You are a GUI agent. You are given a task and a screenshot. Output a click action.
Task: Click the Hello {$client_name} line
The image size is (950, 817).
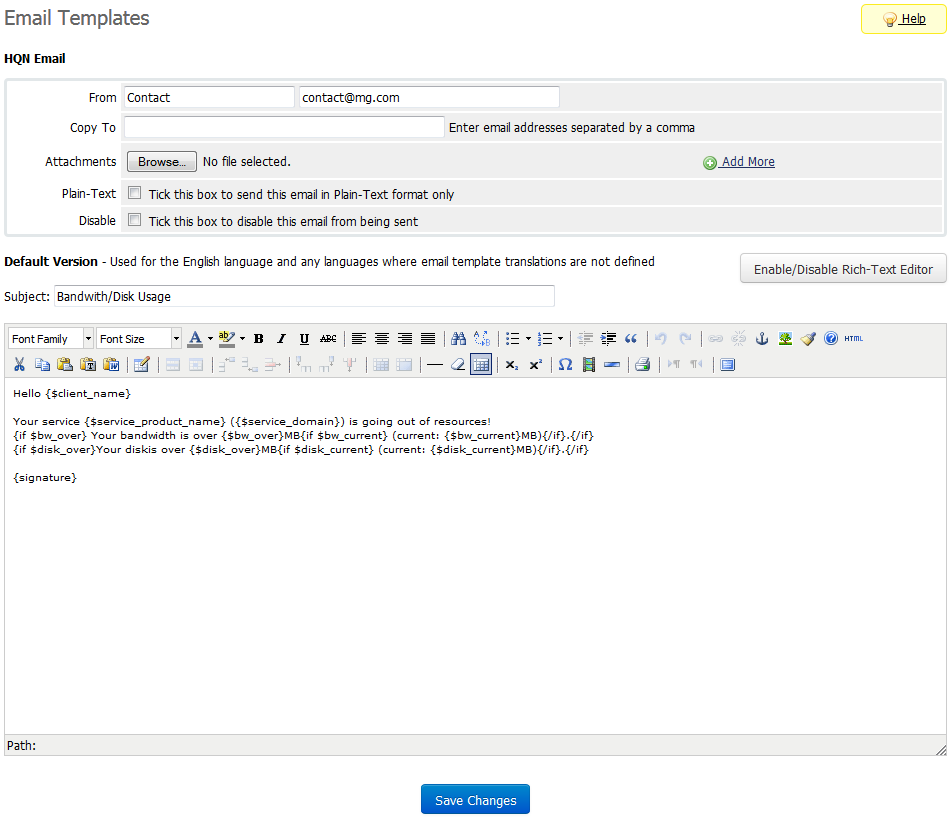click(x=71, y=393)
